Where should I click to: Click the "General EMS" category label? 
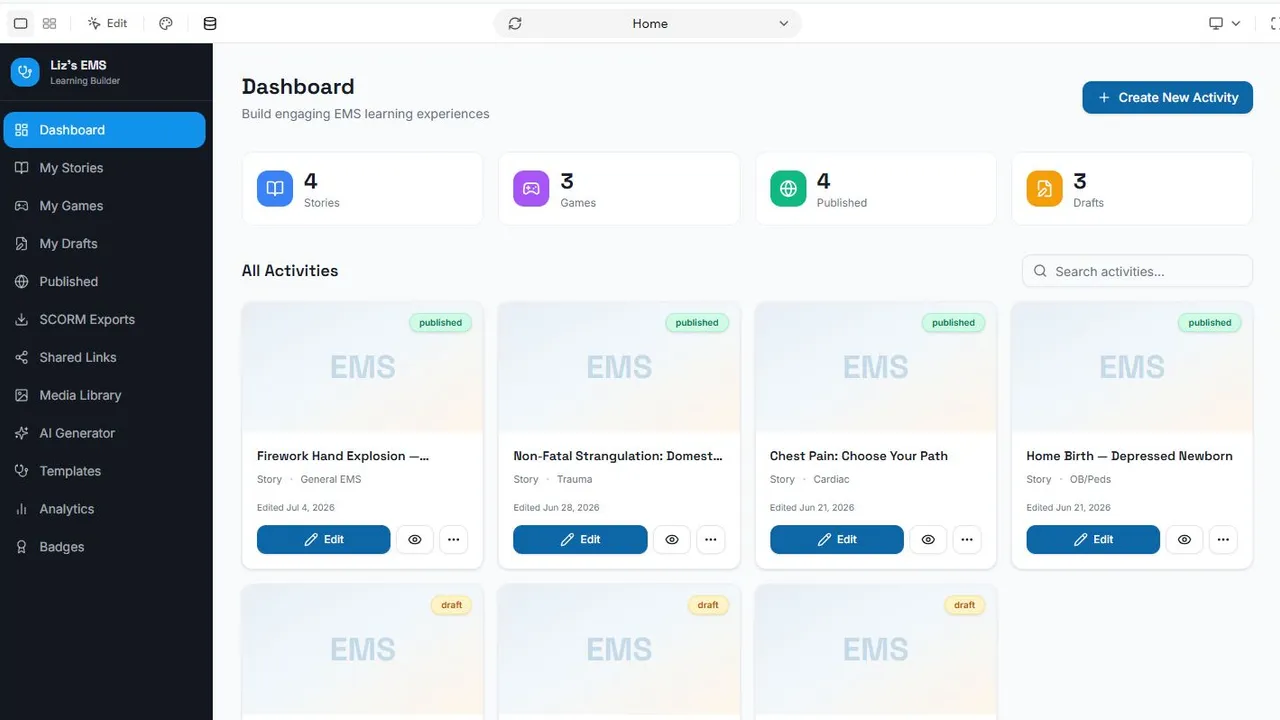(x=330, y=480)
